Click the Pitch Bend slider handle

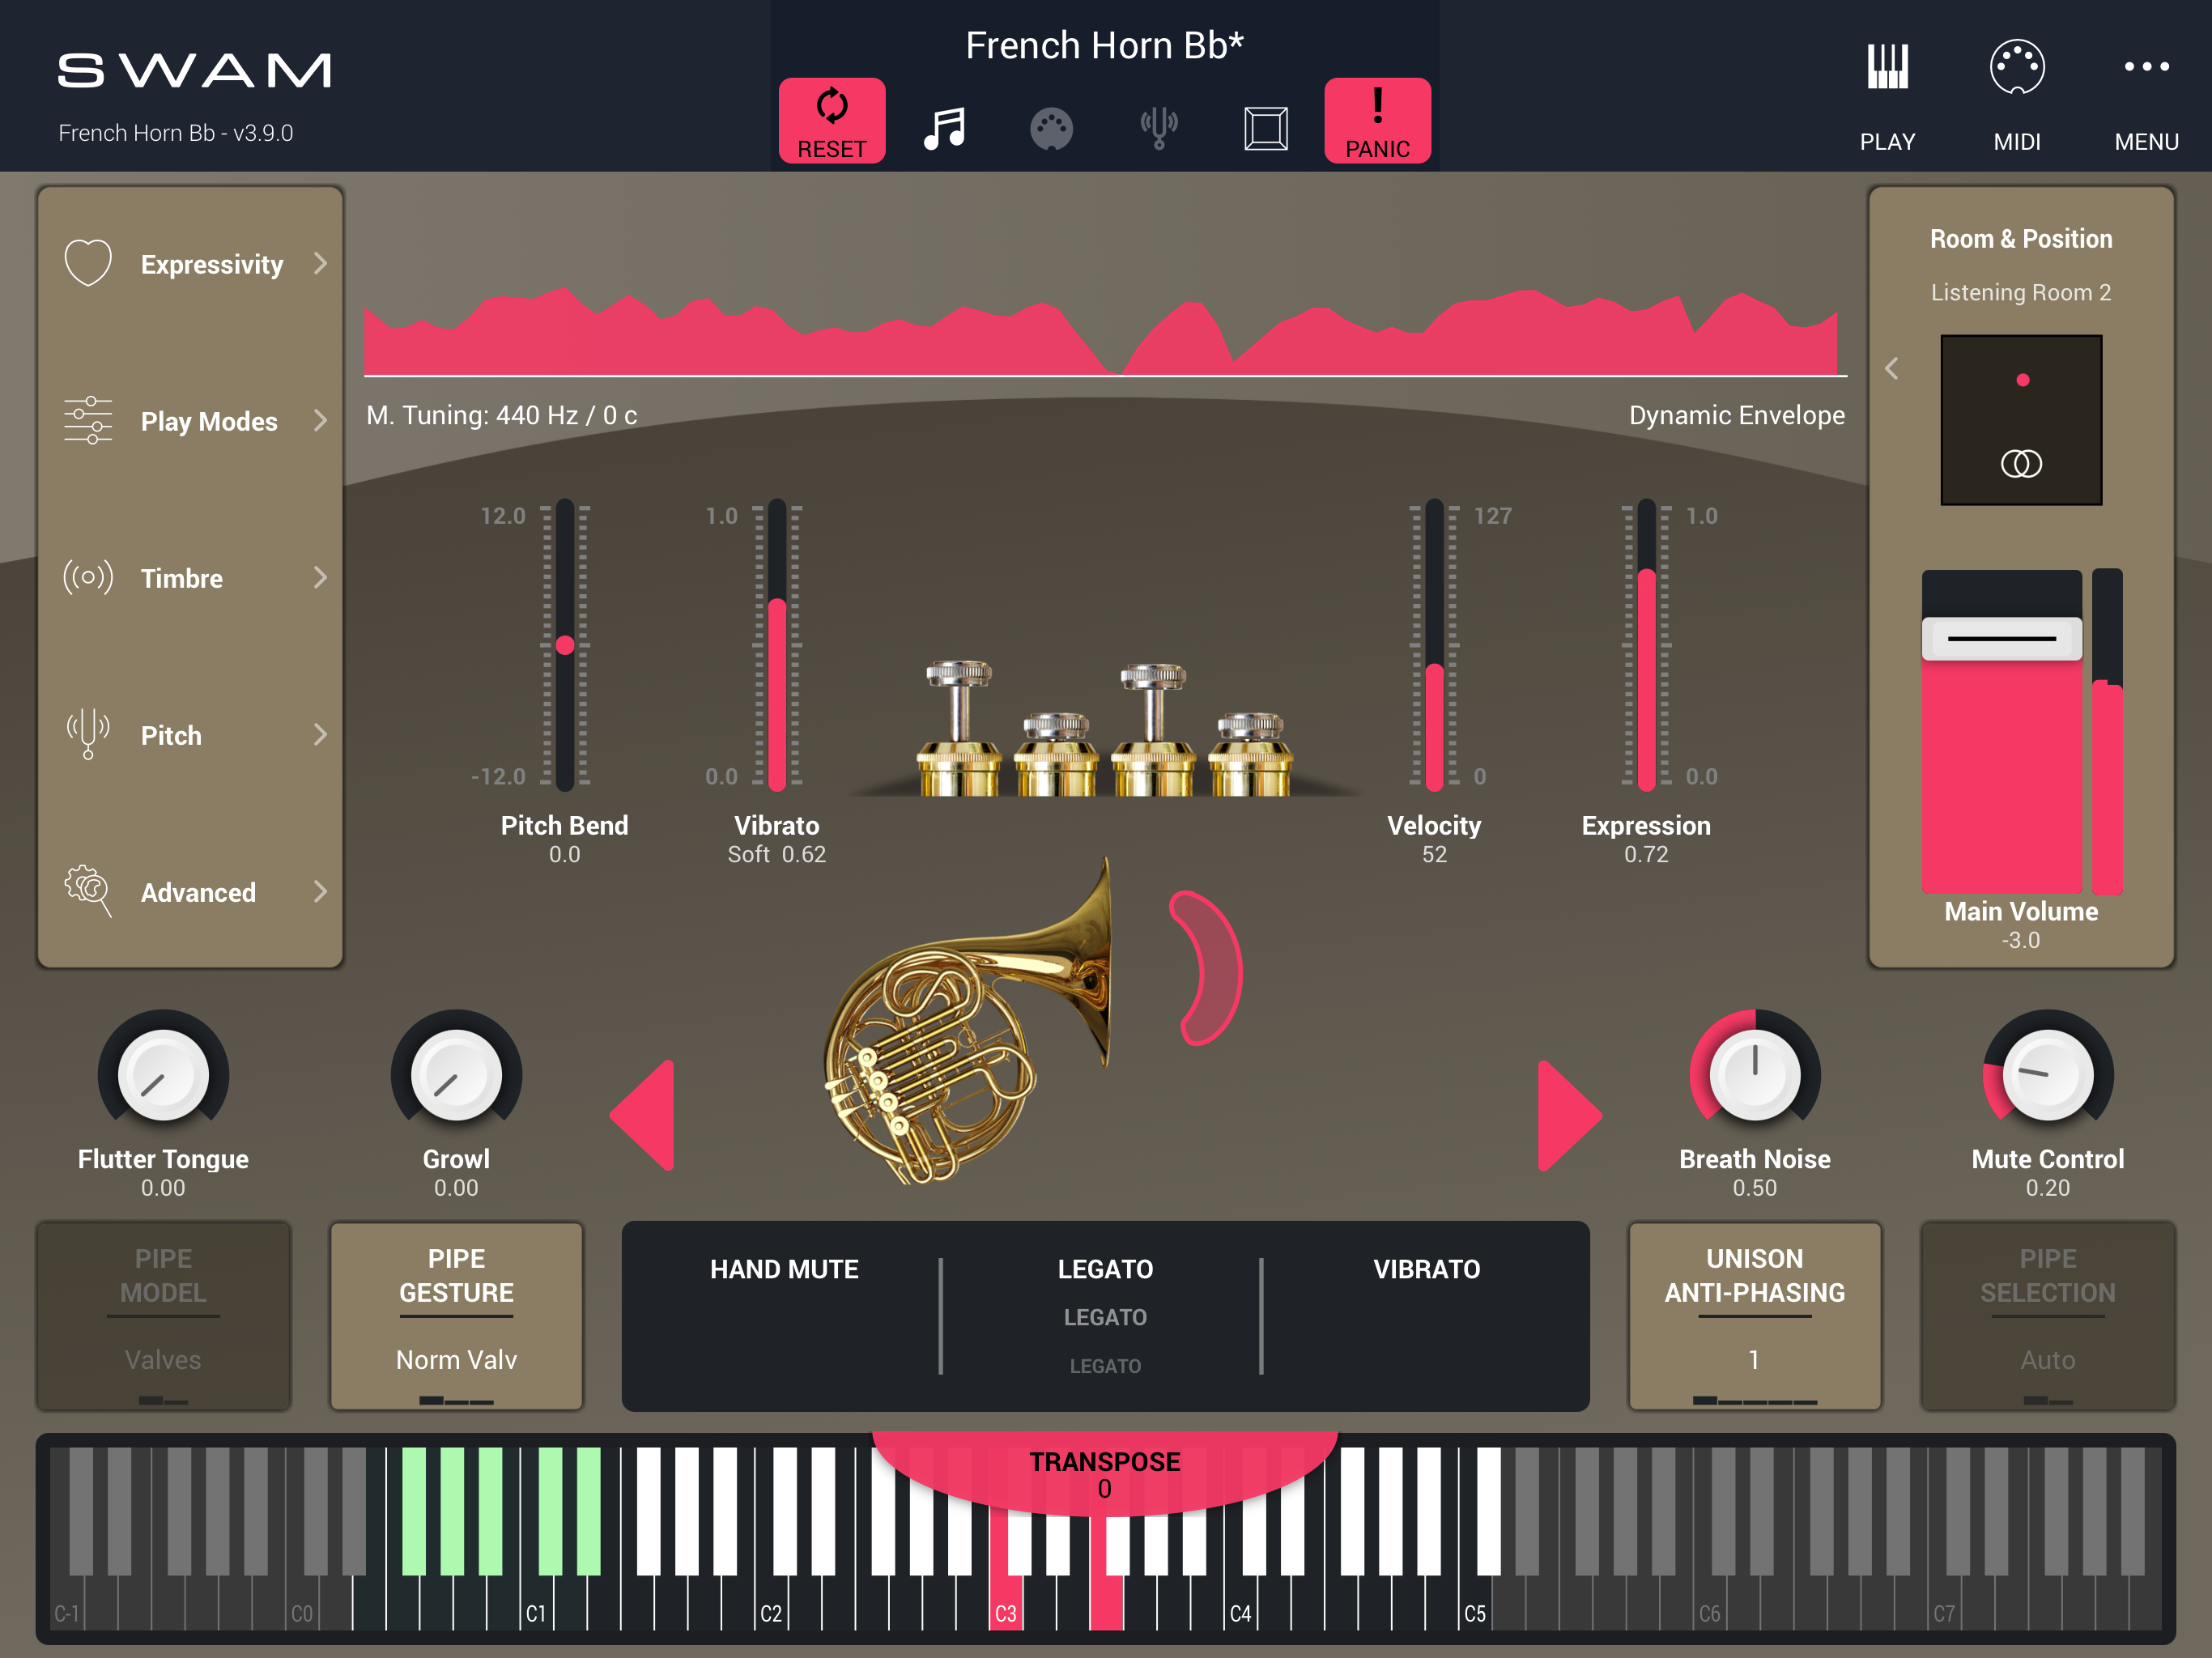(x=565, y=645)
